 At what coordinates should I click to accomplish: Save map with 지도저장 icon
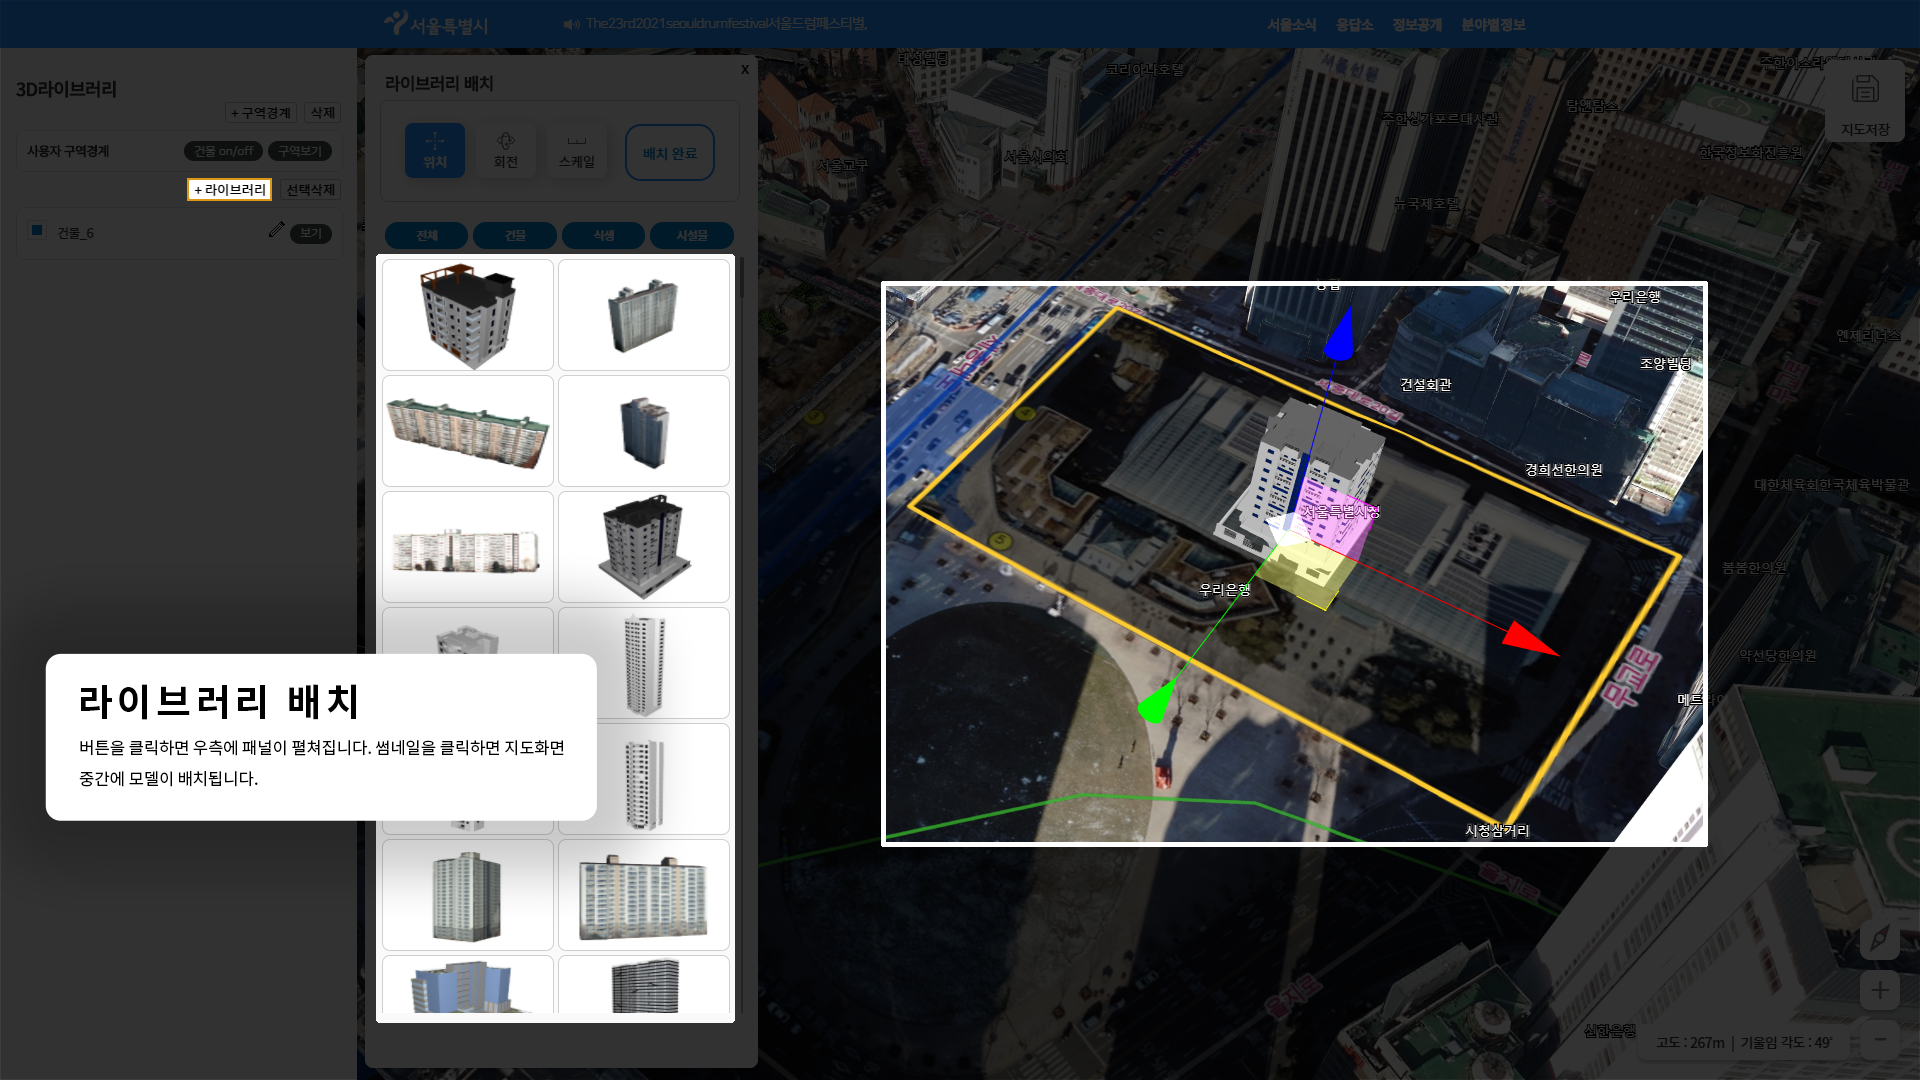coord(1865,101)
